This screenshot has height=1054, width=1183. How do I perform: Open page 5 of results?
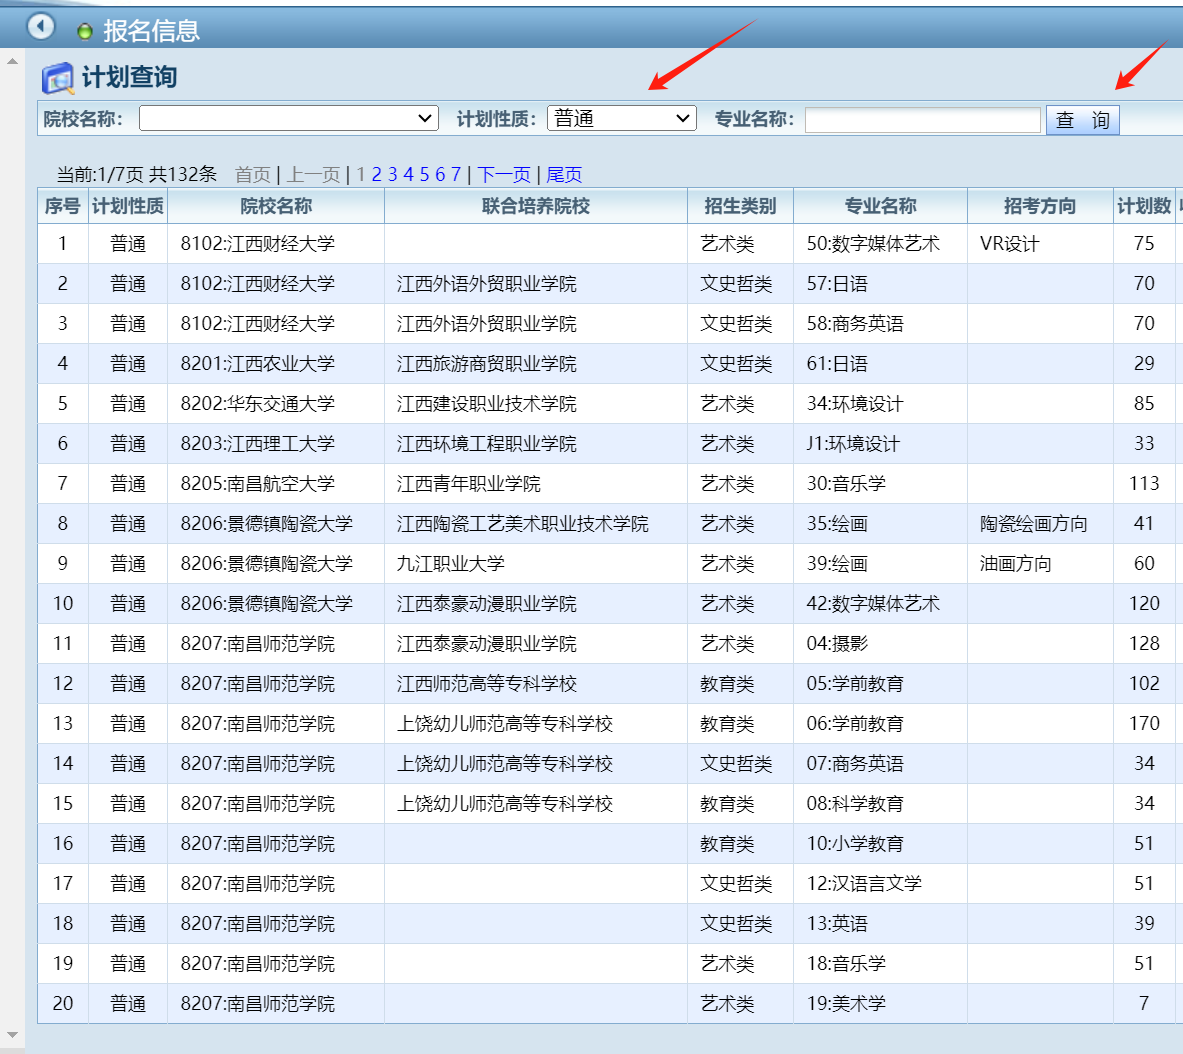[424, 175]
